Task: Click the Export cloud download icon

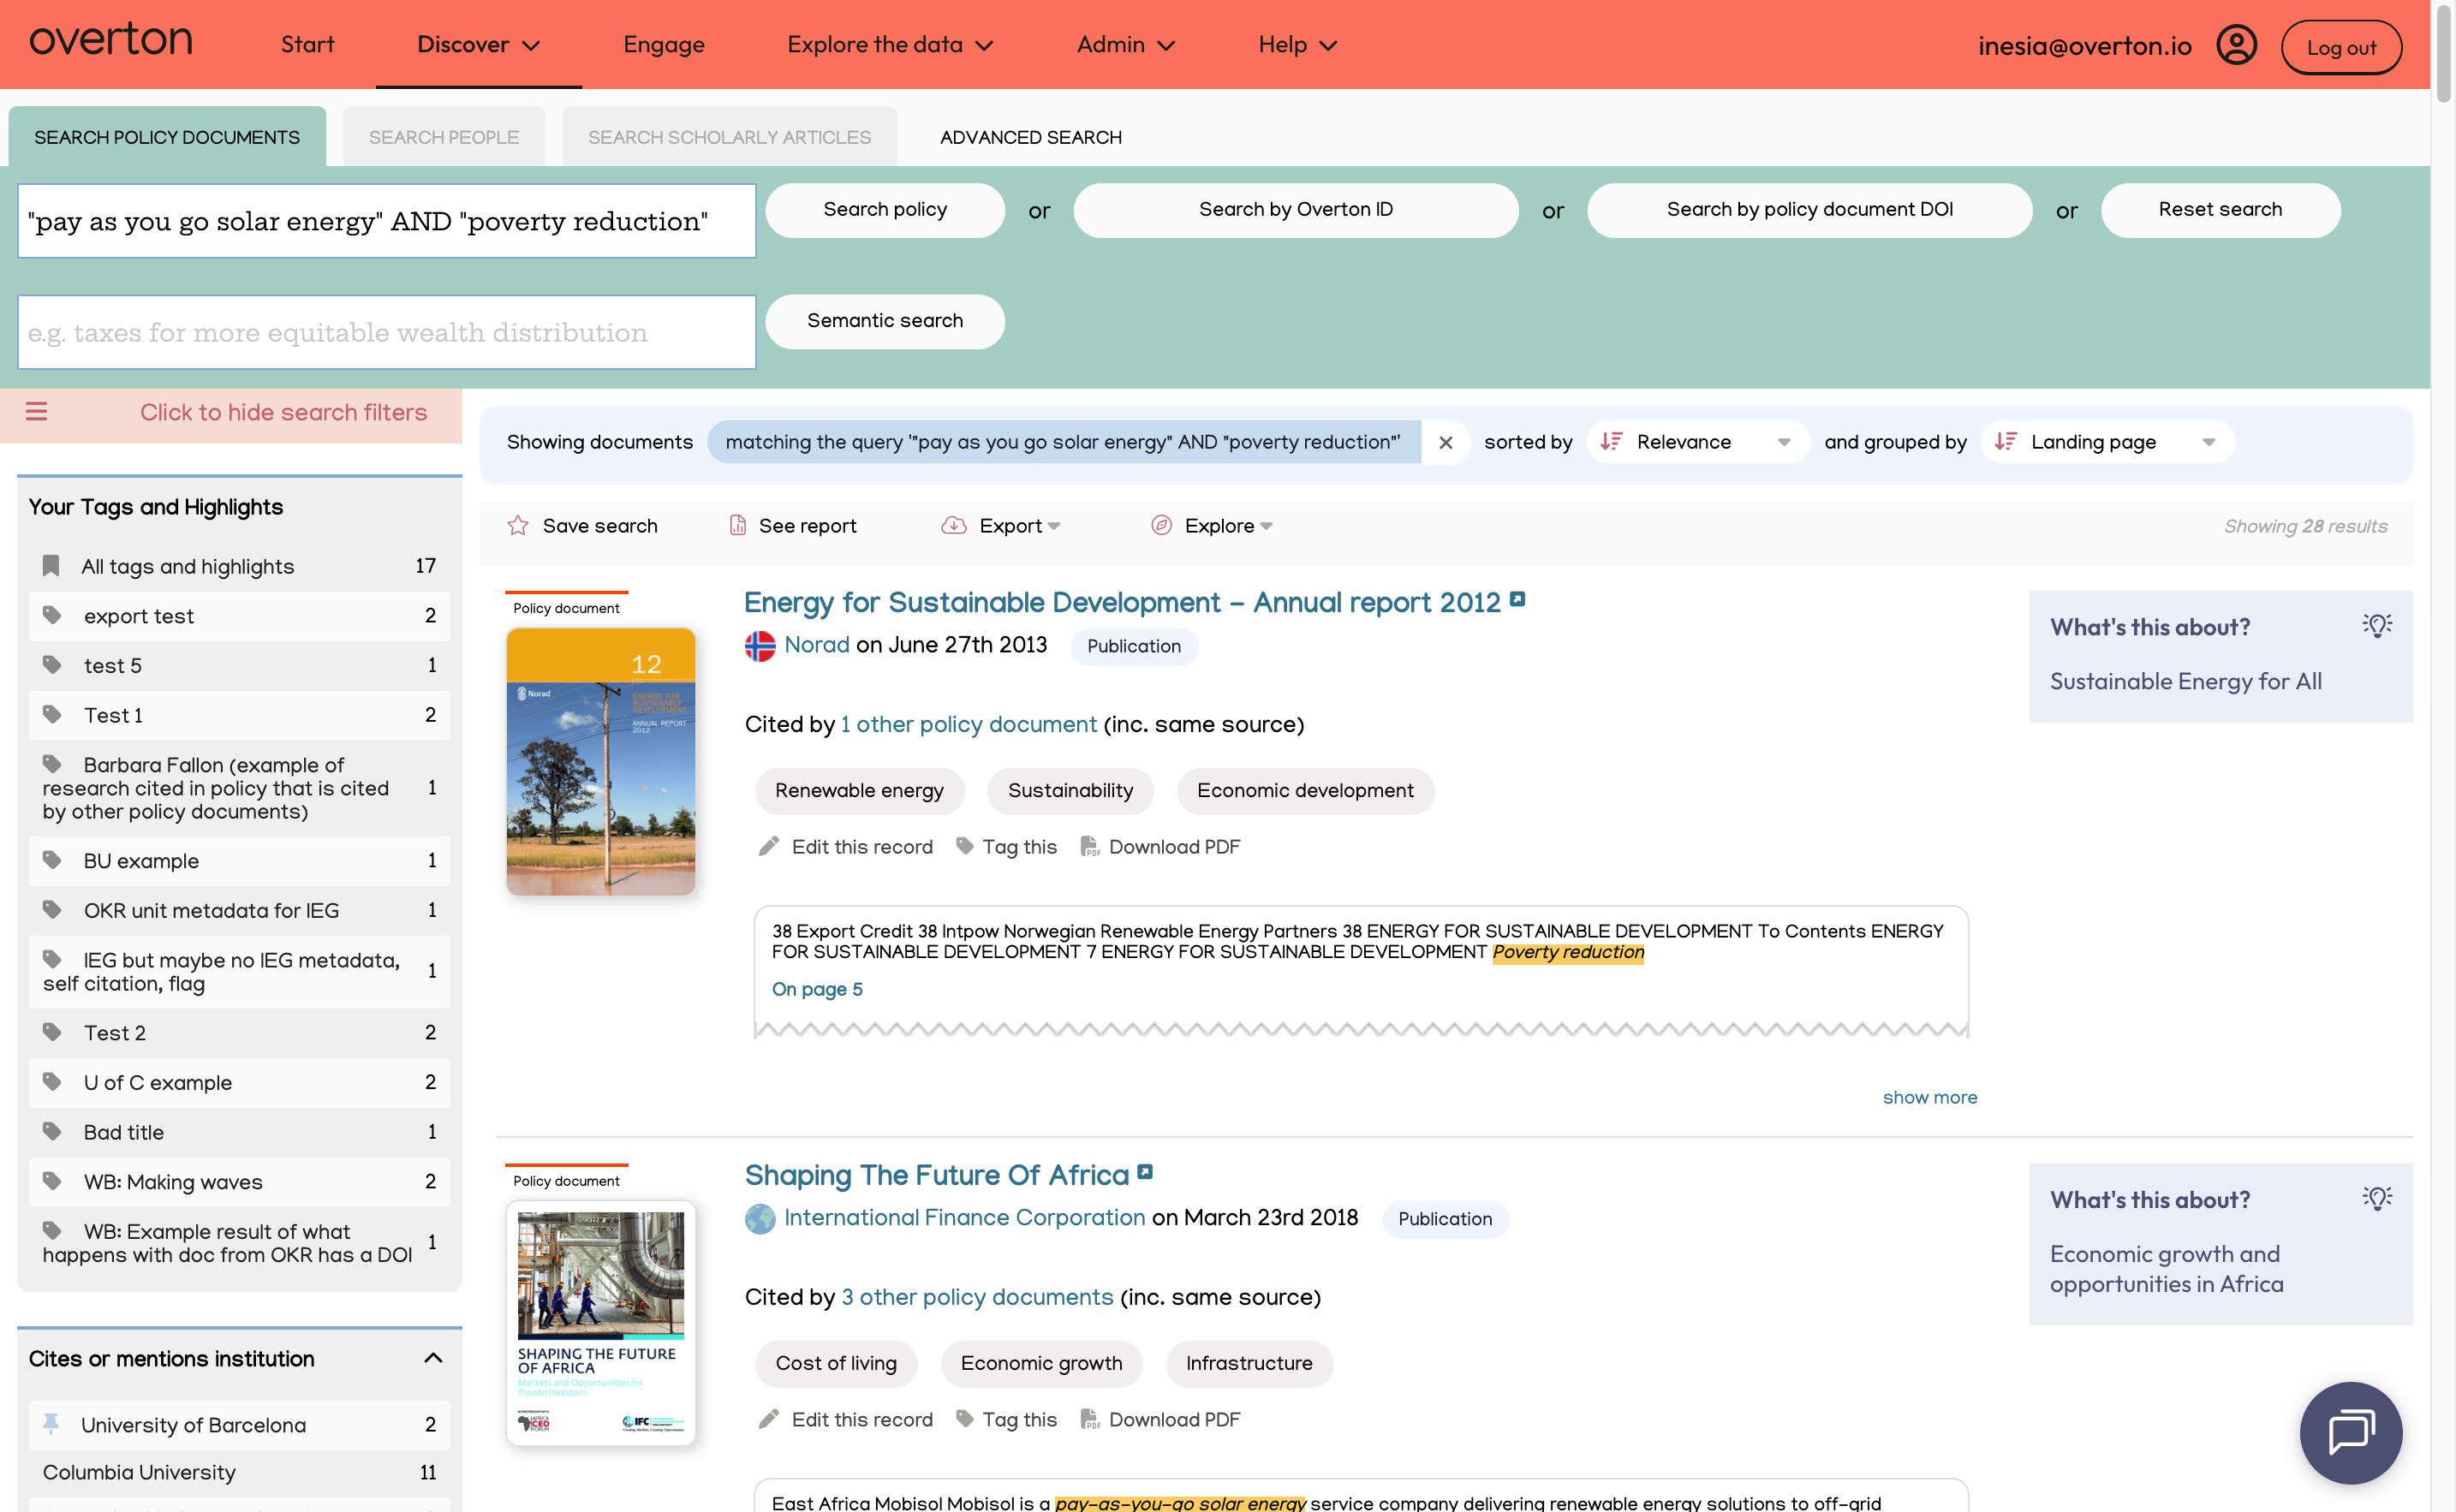Action: (x=954, y=526)
